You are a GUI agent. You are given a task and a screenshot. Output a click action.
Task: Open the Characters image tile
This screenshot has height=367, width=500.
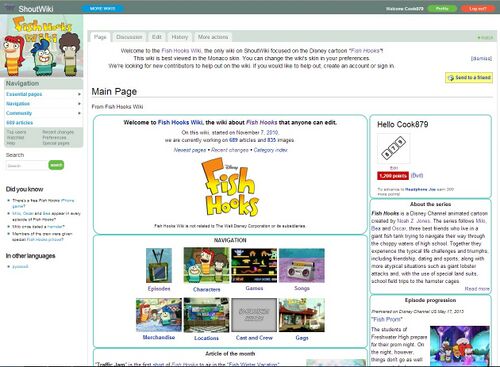tap(206, 266)
